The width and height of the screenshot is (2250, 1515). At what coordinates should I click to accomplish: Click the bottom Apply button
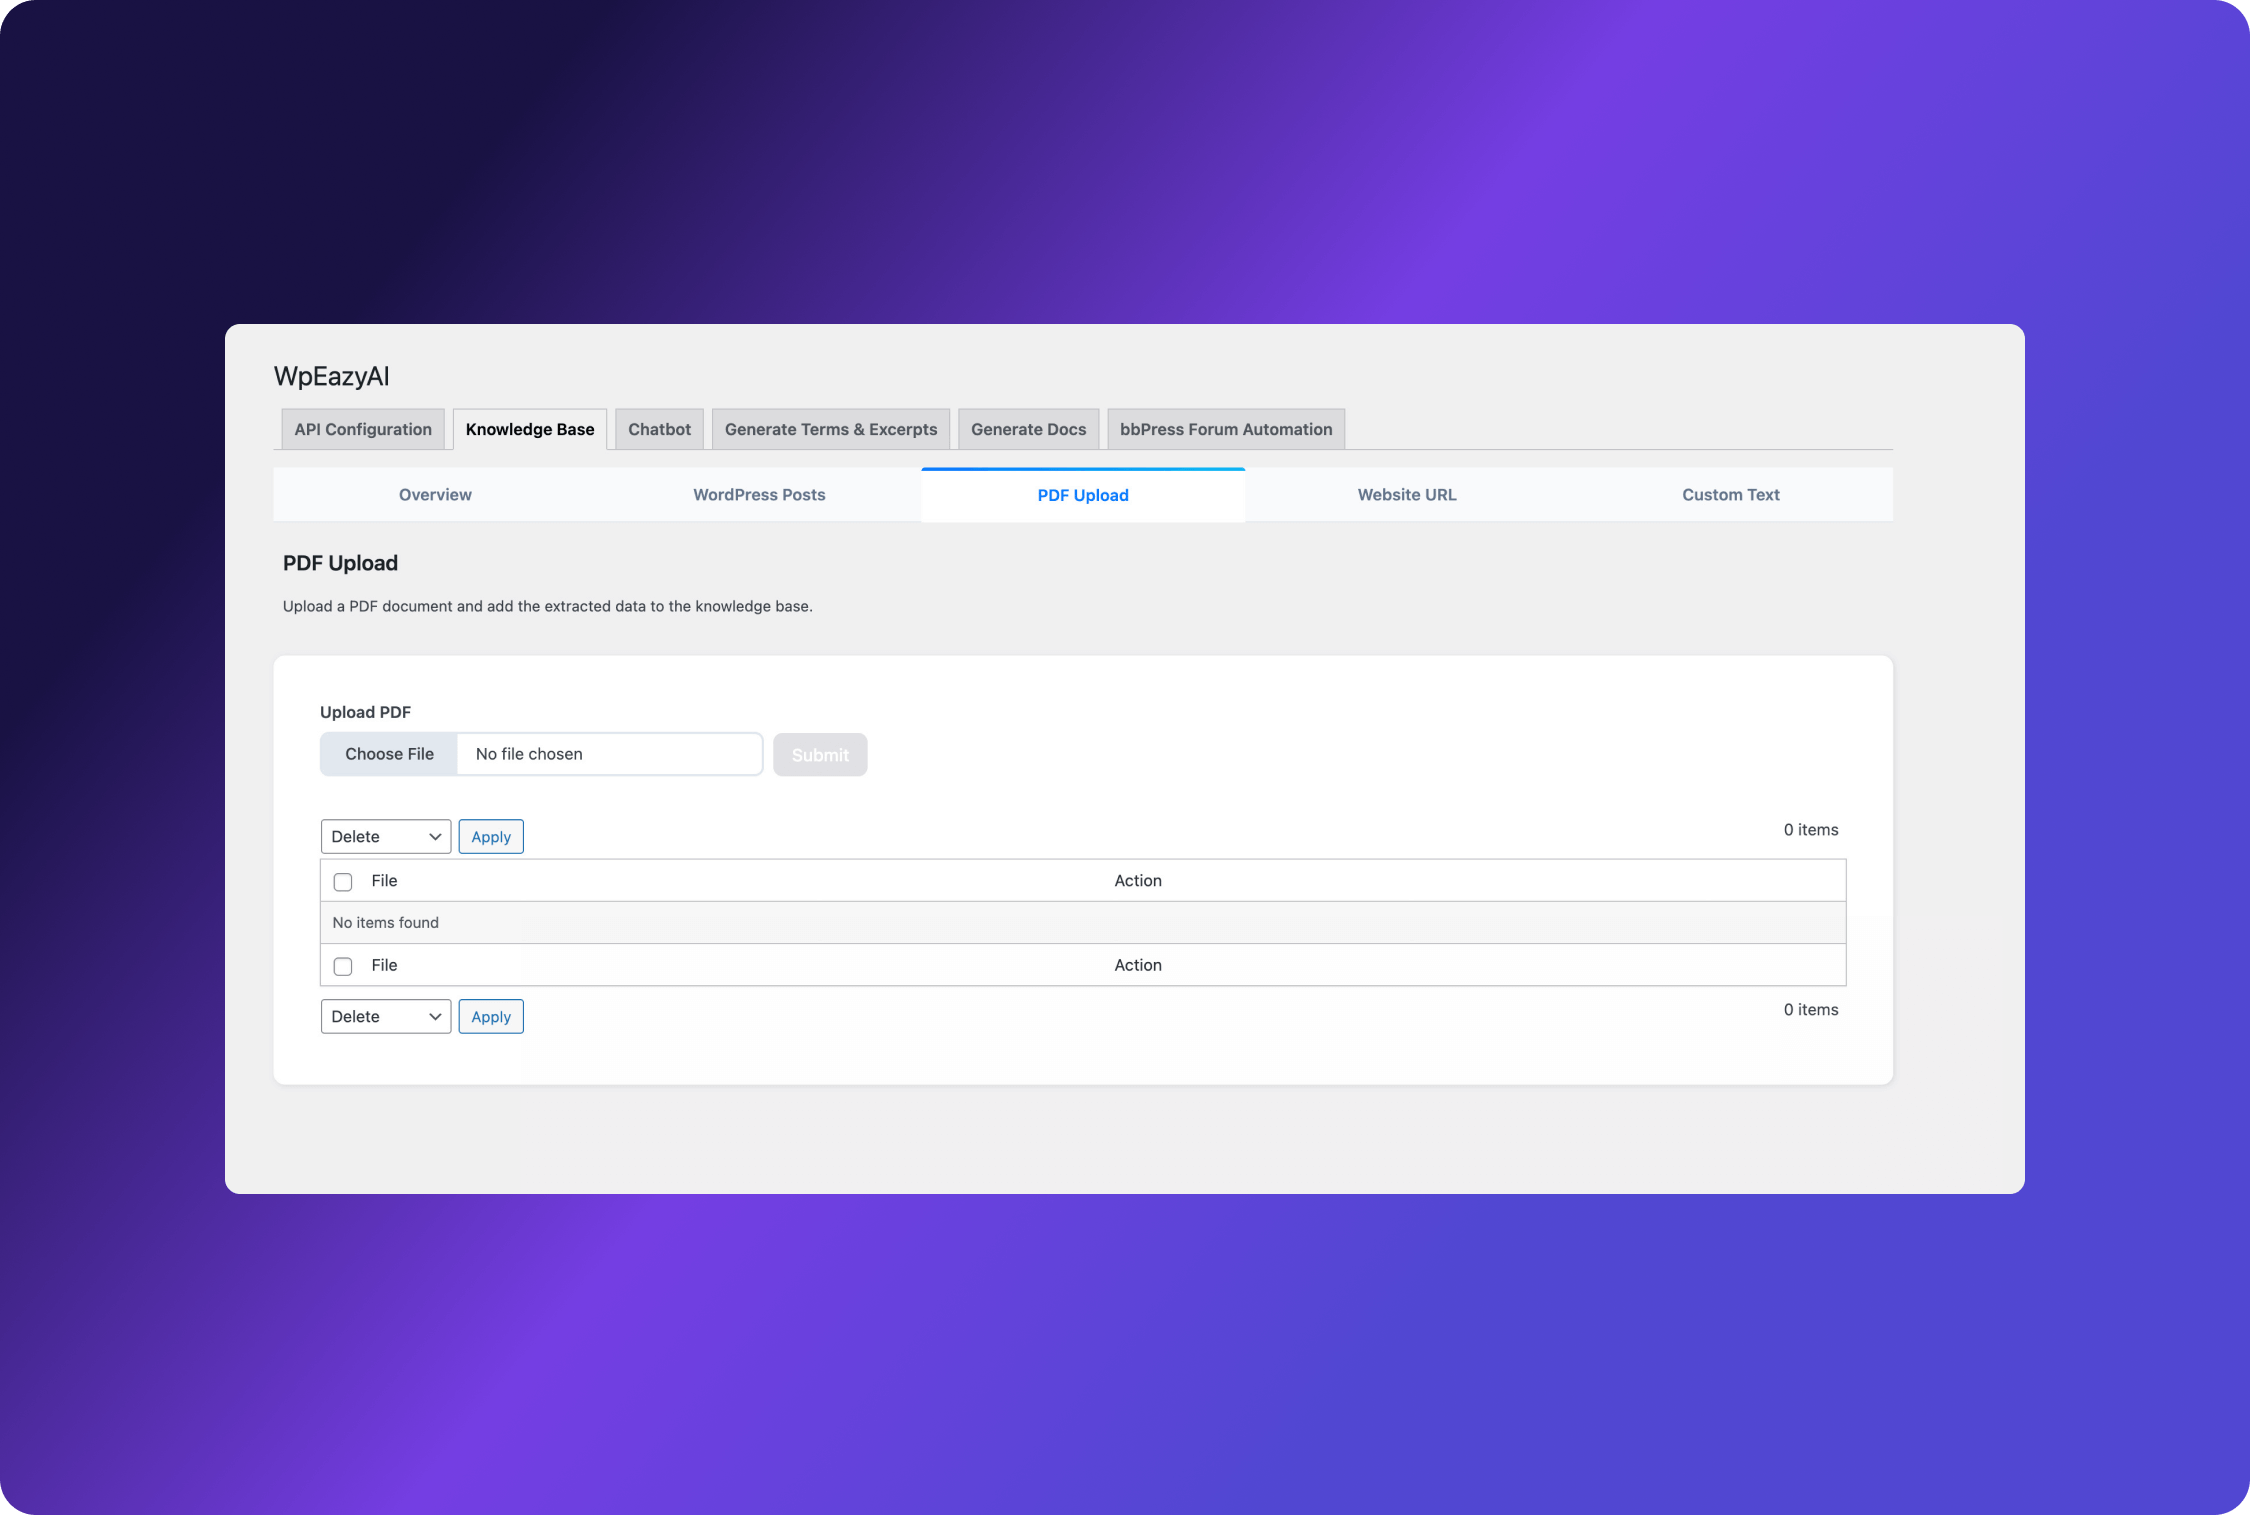click(x=490, y=1017)
